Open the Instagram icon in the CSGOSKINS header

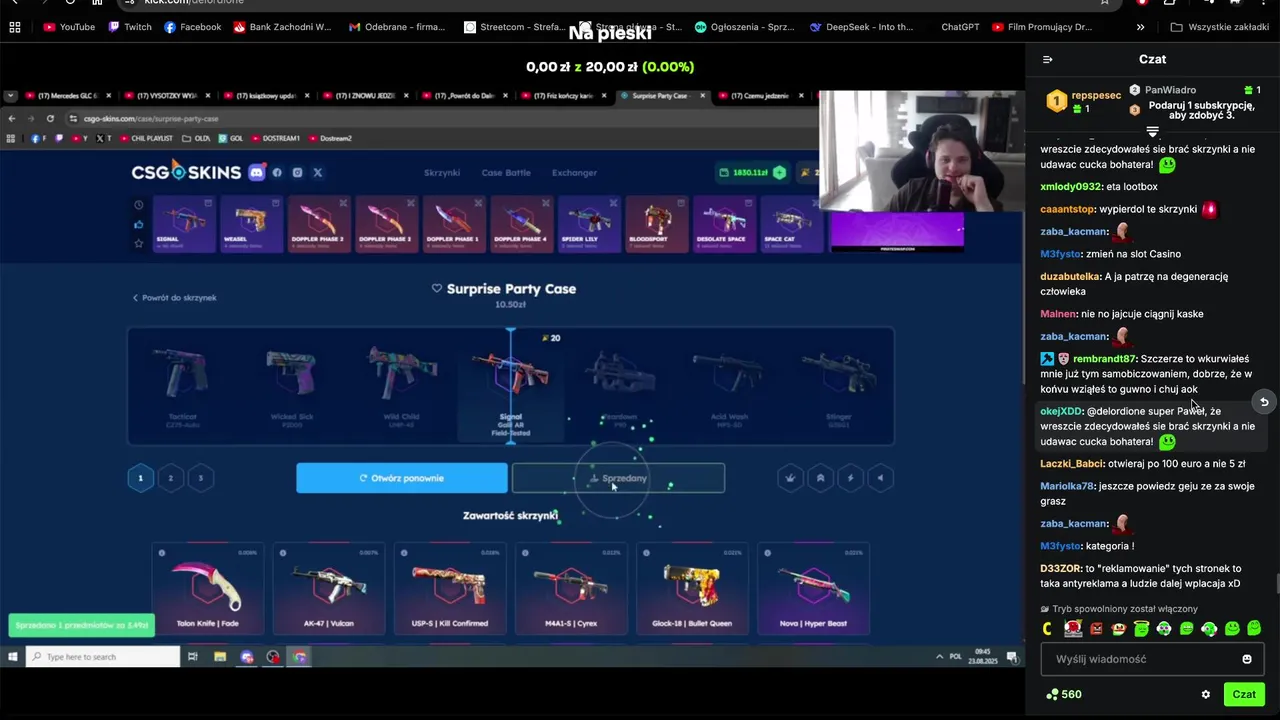pyautogui.click(x=297, y=172)
